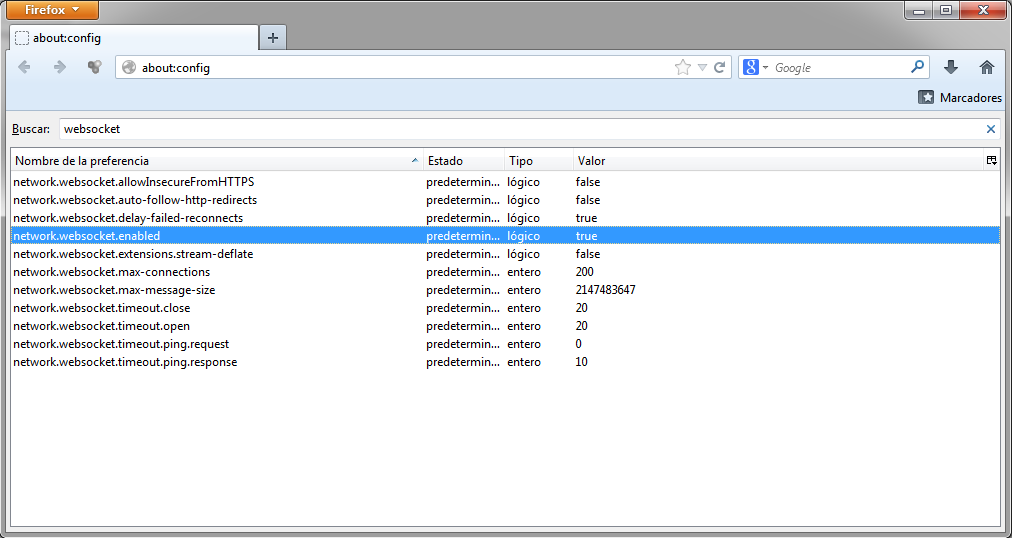Viewport: 1012px width, 538px height.
Task: Bookmark this page with the star icon
Action: click(x=683, y=67)
